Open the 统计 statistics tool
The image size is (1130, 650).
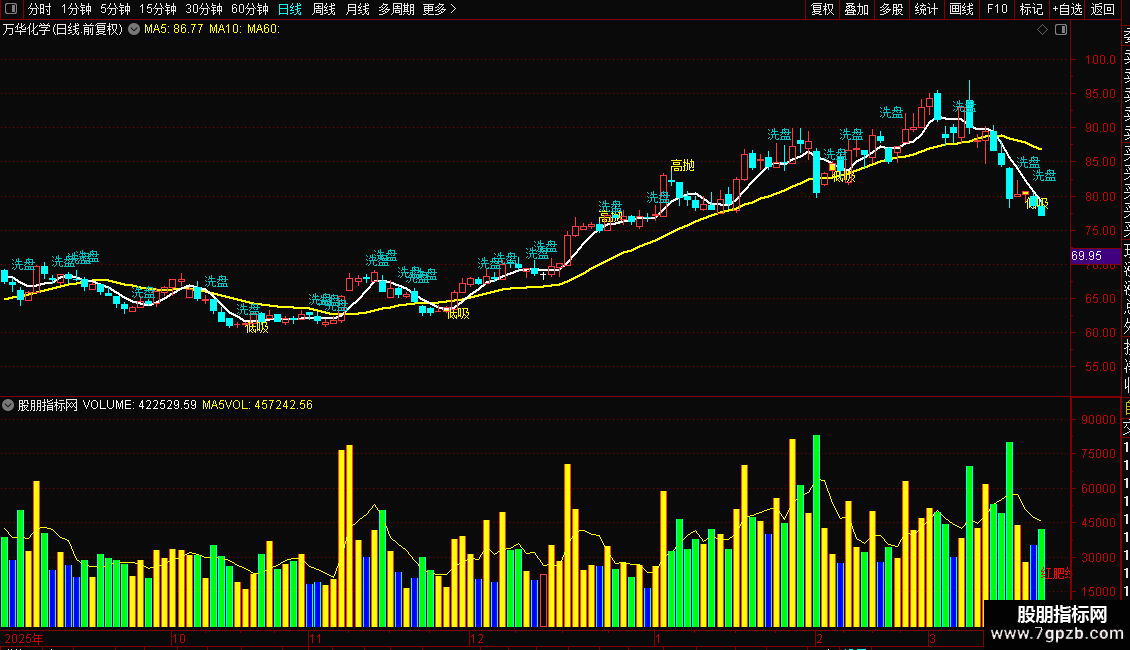(x=926, y=9)
